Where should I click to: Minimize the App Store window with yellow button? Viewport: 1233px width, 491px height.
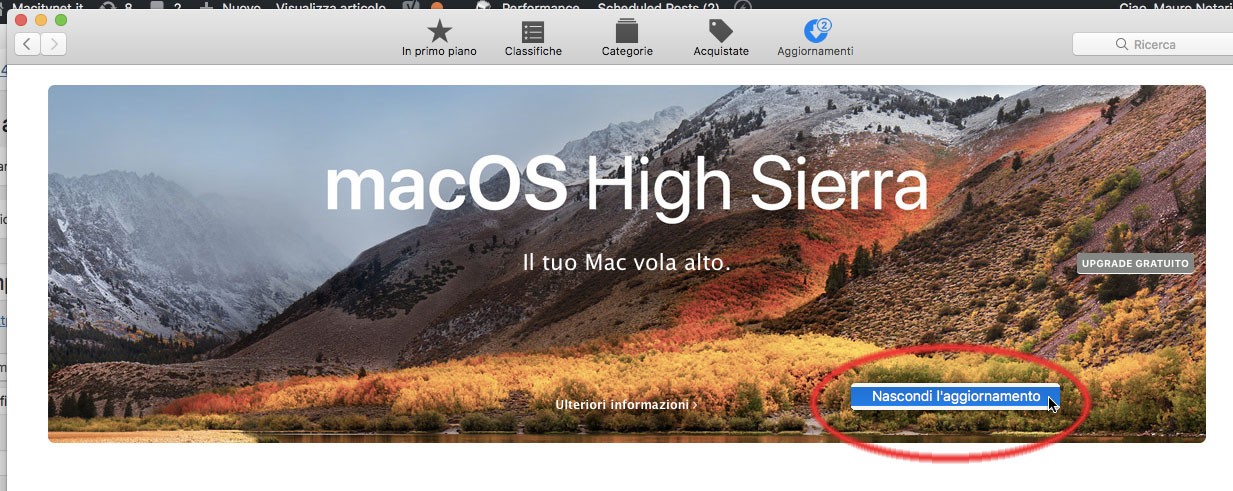coord(41,20)
